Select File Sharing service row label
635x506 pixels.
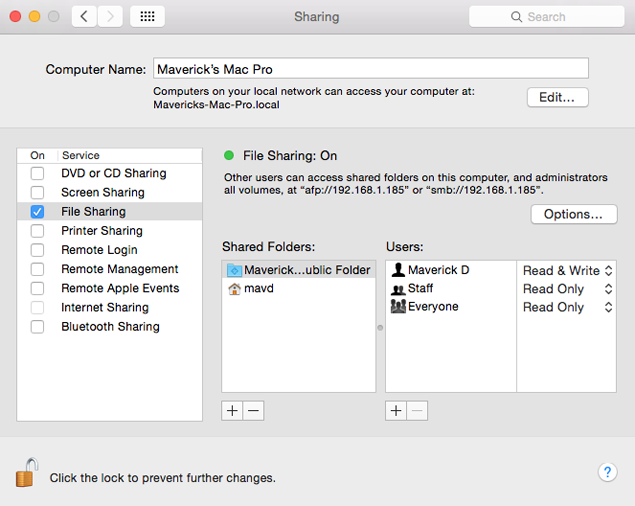pos(94,211)
